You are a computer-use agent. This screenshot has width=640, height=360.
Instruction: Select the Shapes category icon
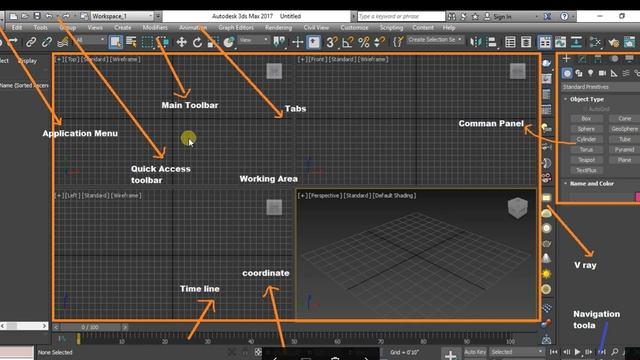pos(579,73)
